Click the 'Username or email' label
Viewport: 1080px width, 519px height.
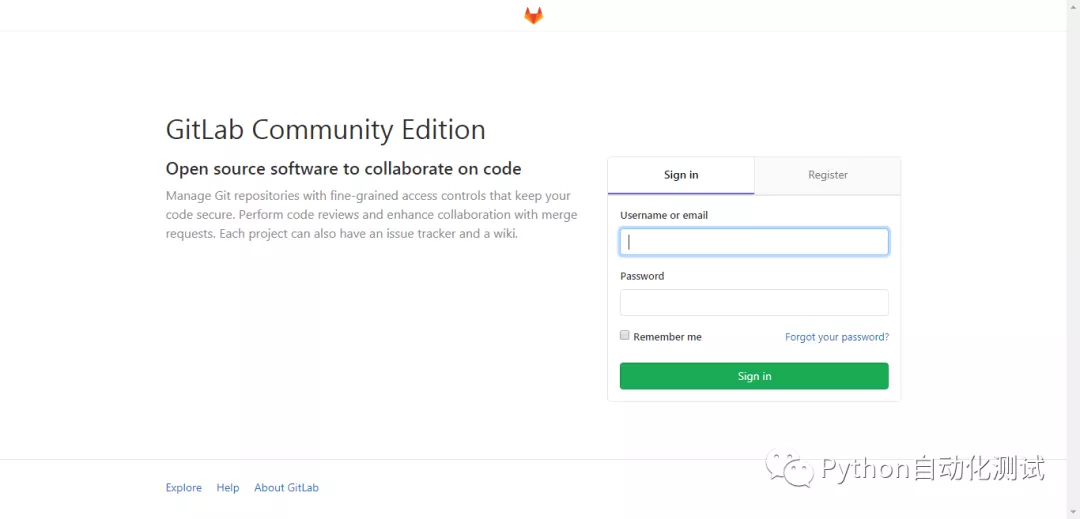[664, 215]
